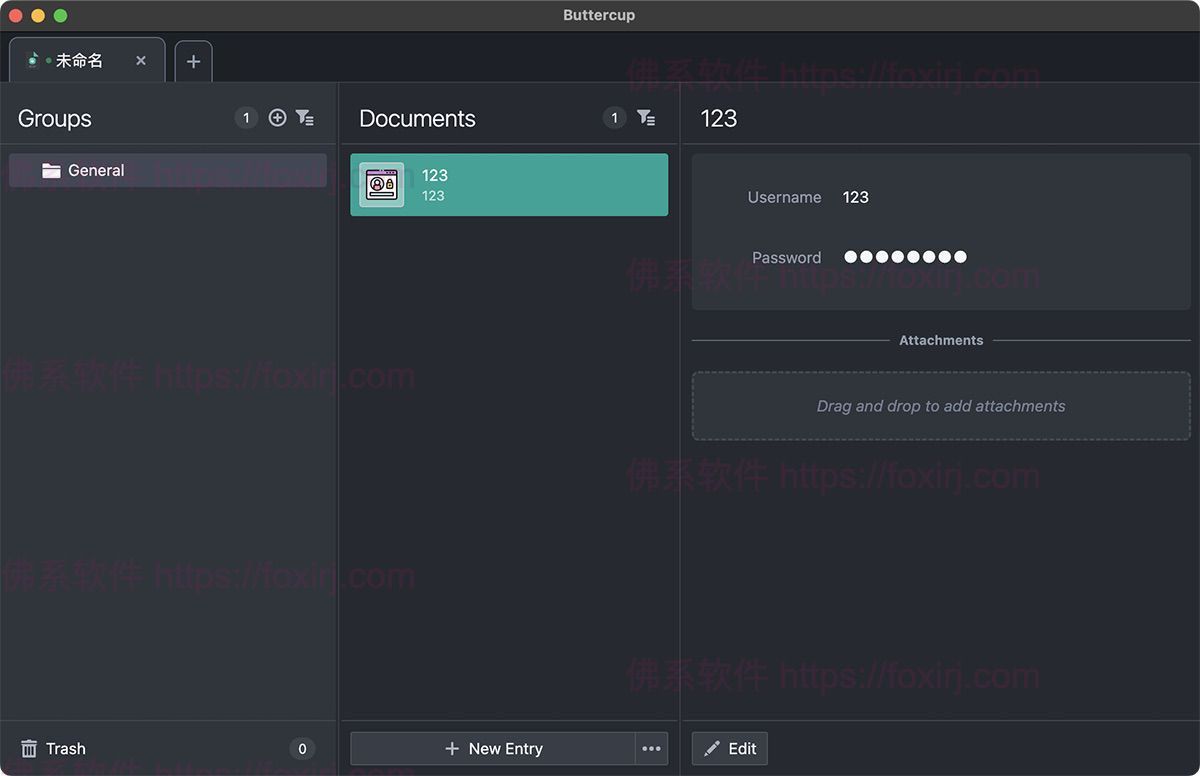
Task: Click the pencil icon on Edit
Action: coord(712,749)
